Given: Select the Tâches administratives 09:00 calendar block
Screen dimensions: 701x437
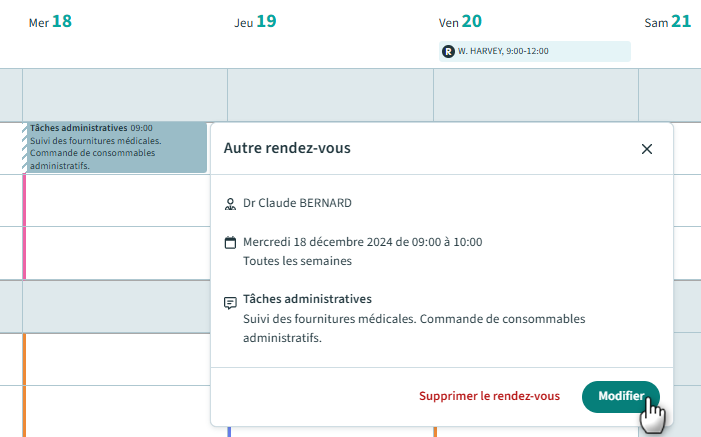Looking at the screenshot, I should (114, 147).
